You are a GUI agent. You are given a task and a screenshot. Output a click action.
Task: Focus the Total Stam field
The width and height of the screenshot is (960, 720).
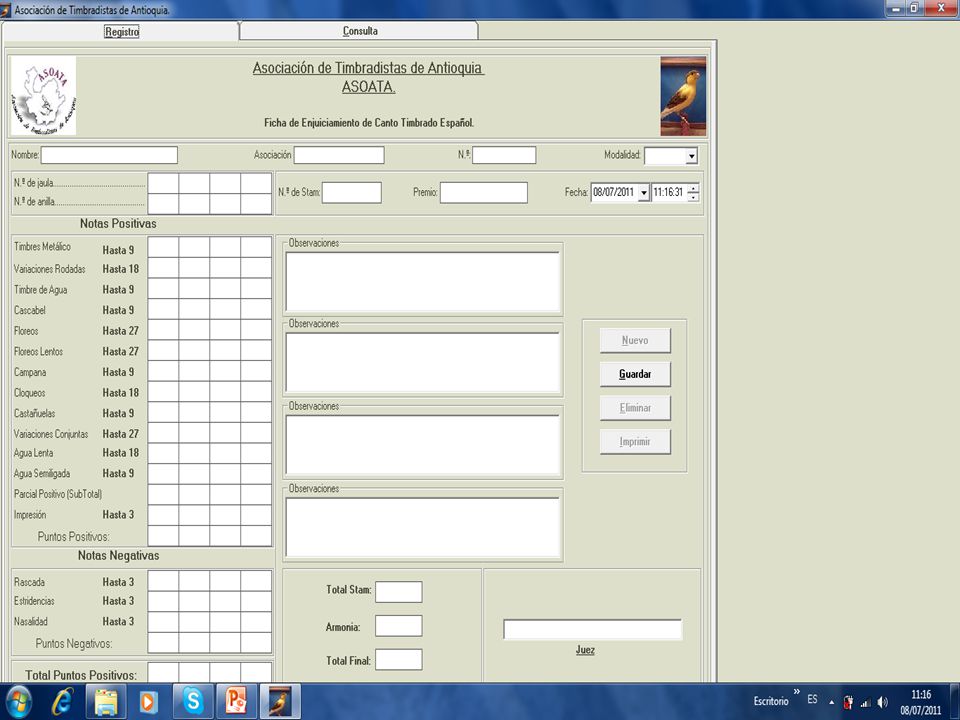tap(399, 592)
